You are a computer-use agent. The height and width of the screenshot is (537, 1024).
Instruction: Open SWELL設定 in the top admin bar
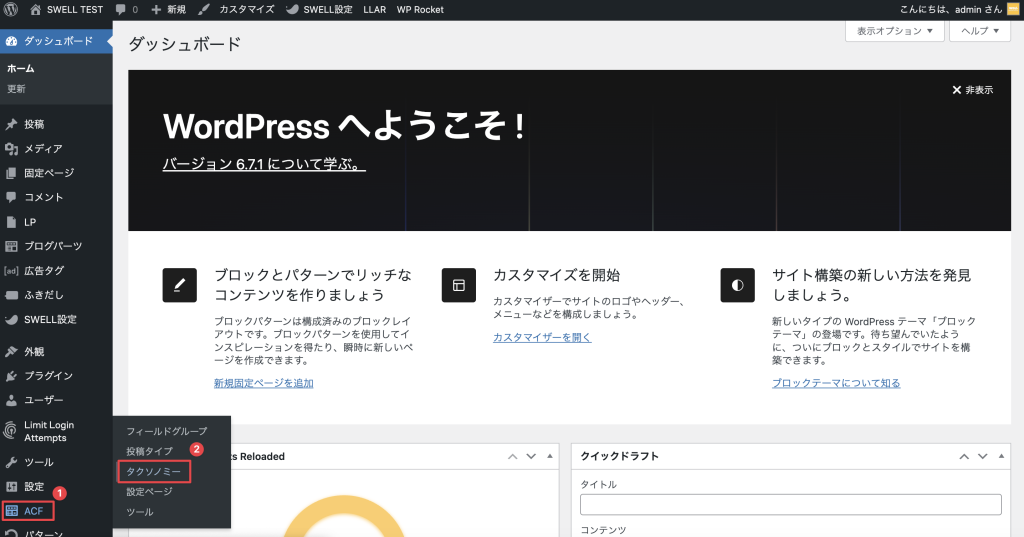319,9
